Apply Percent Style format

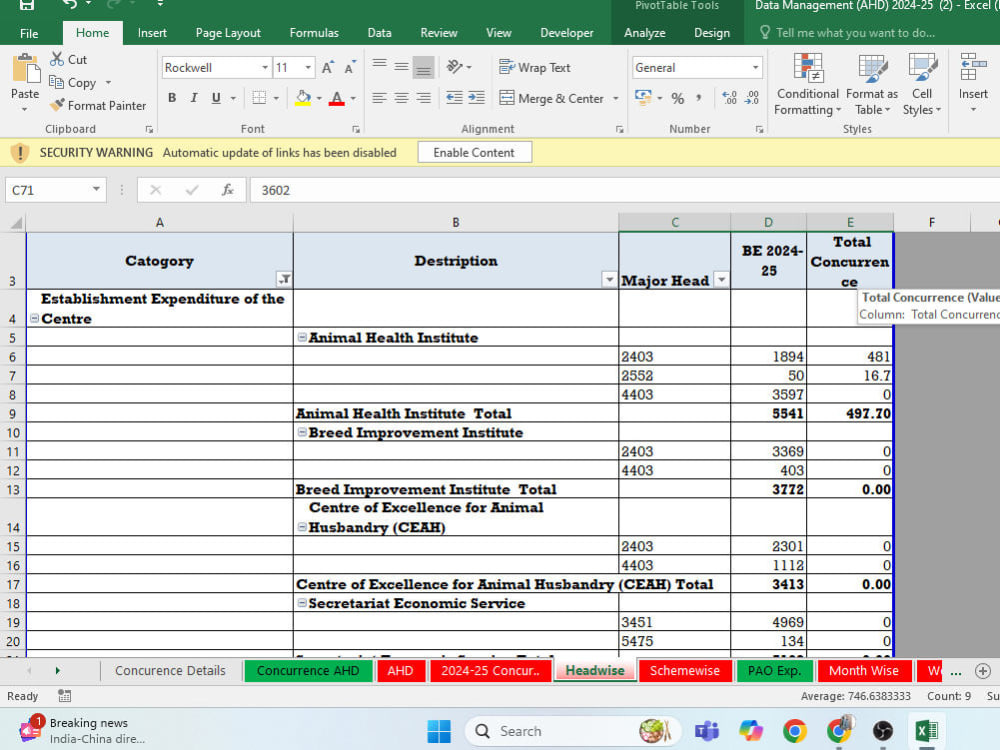click(x=678, y=98)
